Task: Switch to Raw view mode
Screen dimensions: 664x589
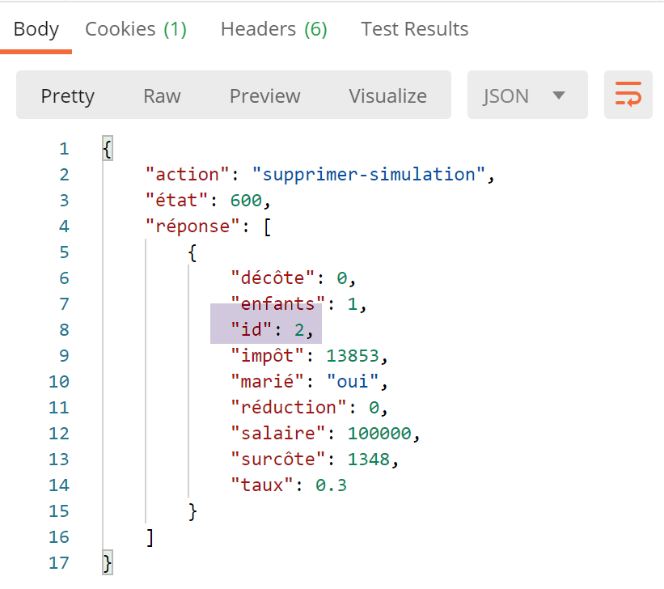Action: point(162,96)
